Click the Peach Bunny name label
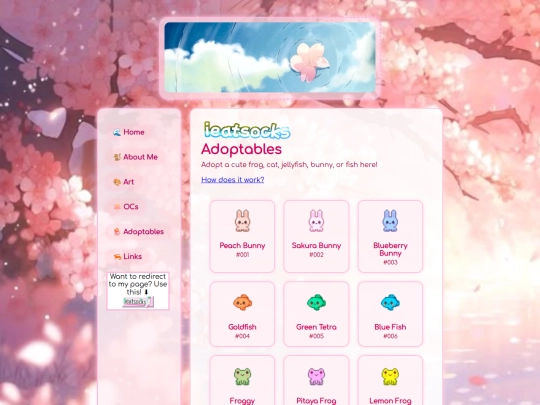Viewport: 540px width, 405px height. 242,246
